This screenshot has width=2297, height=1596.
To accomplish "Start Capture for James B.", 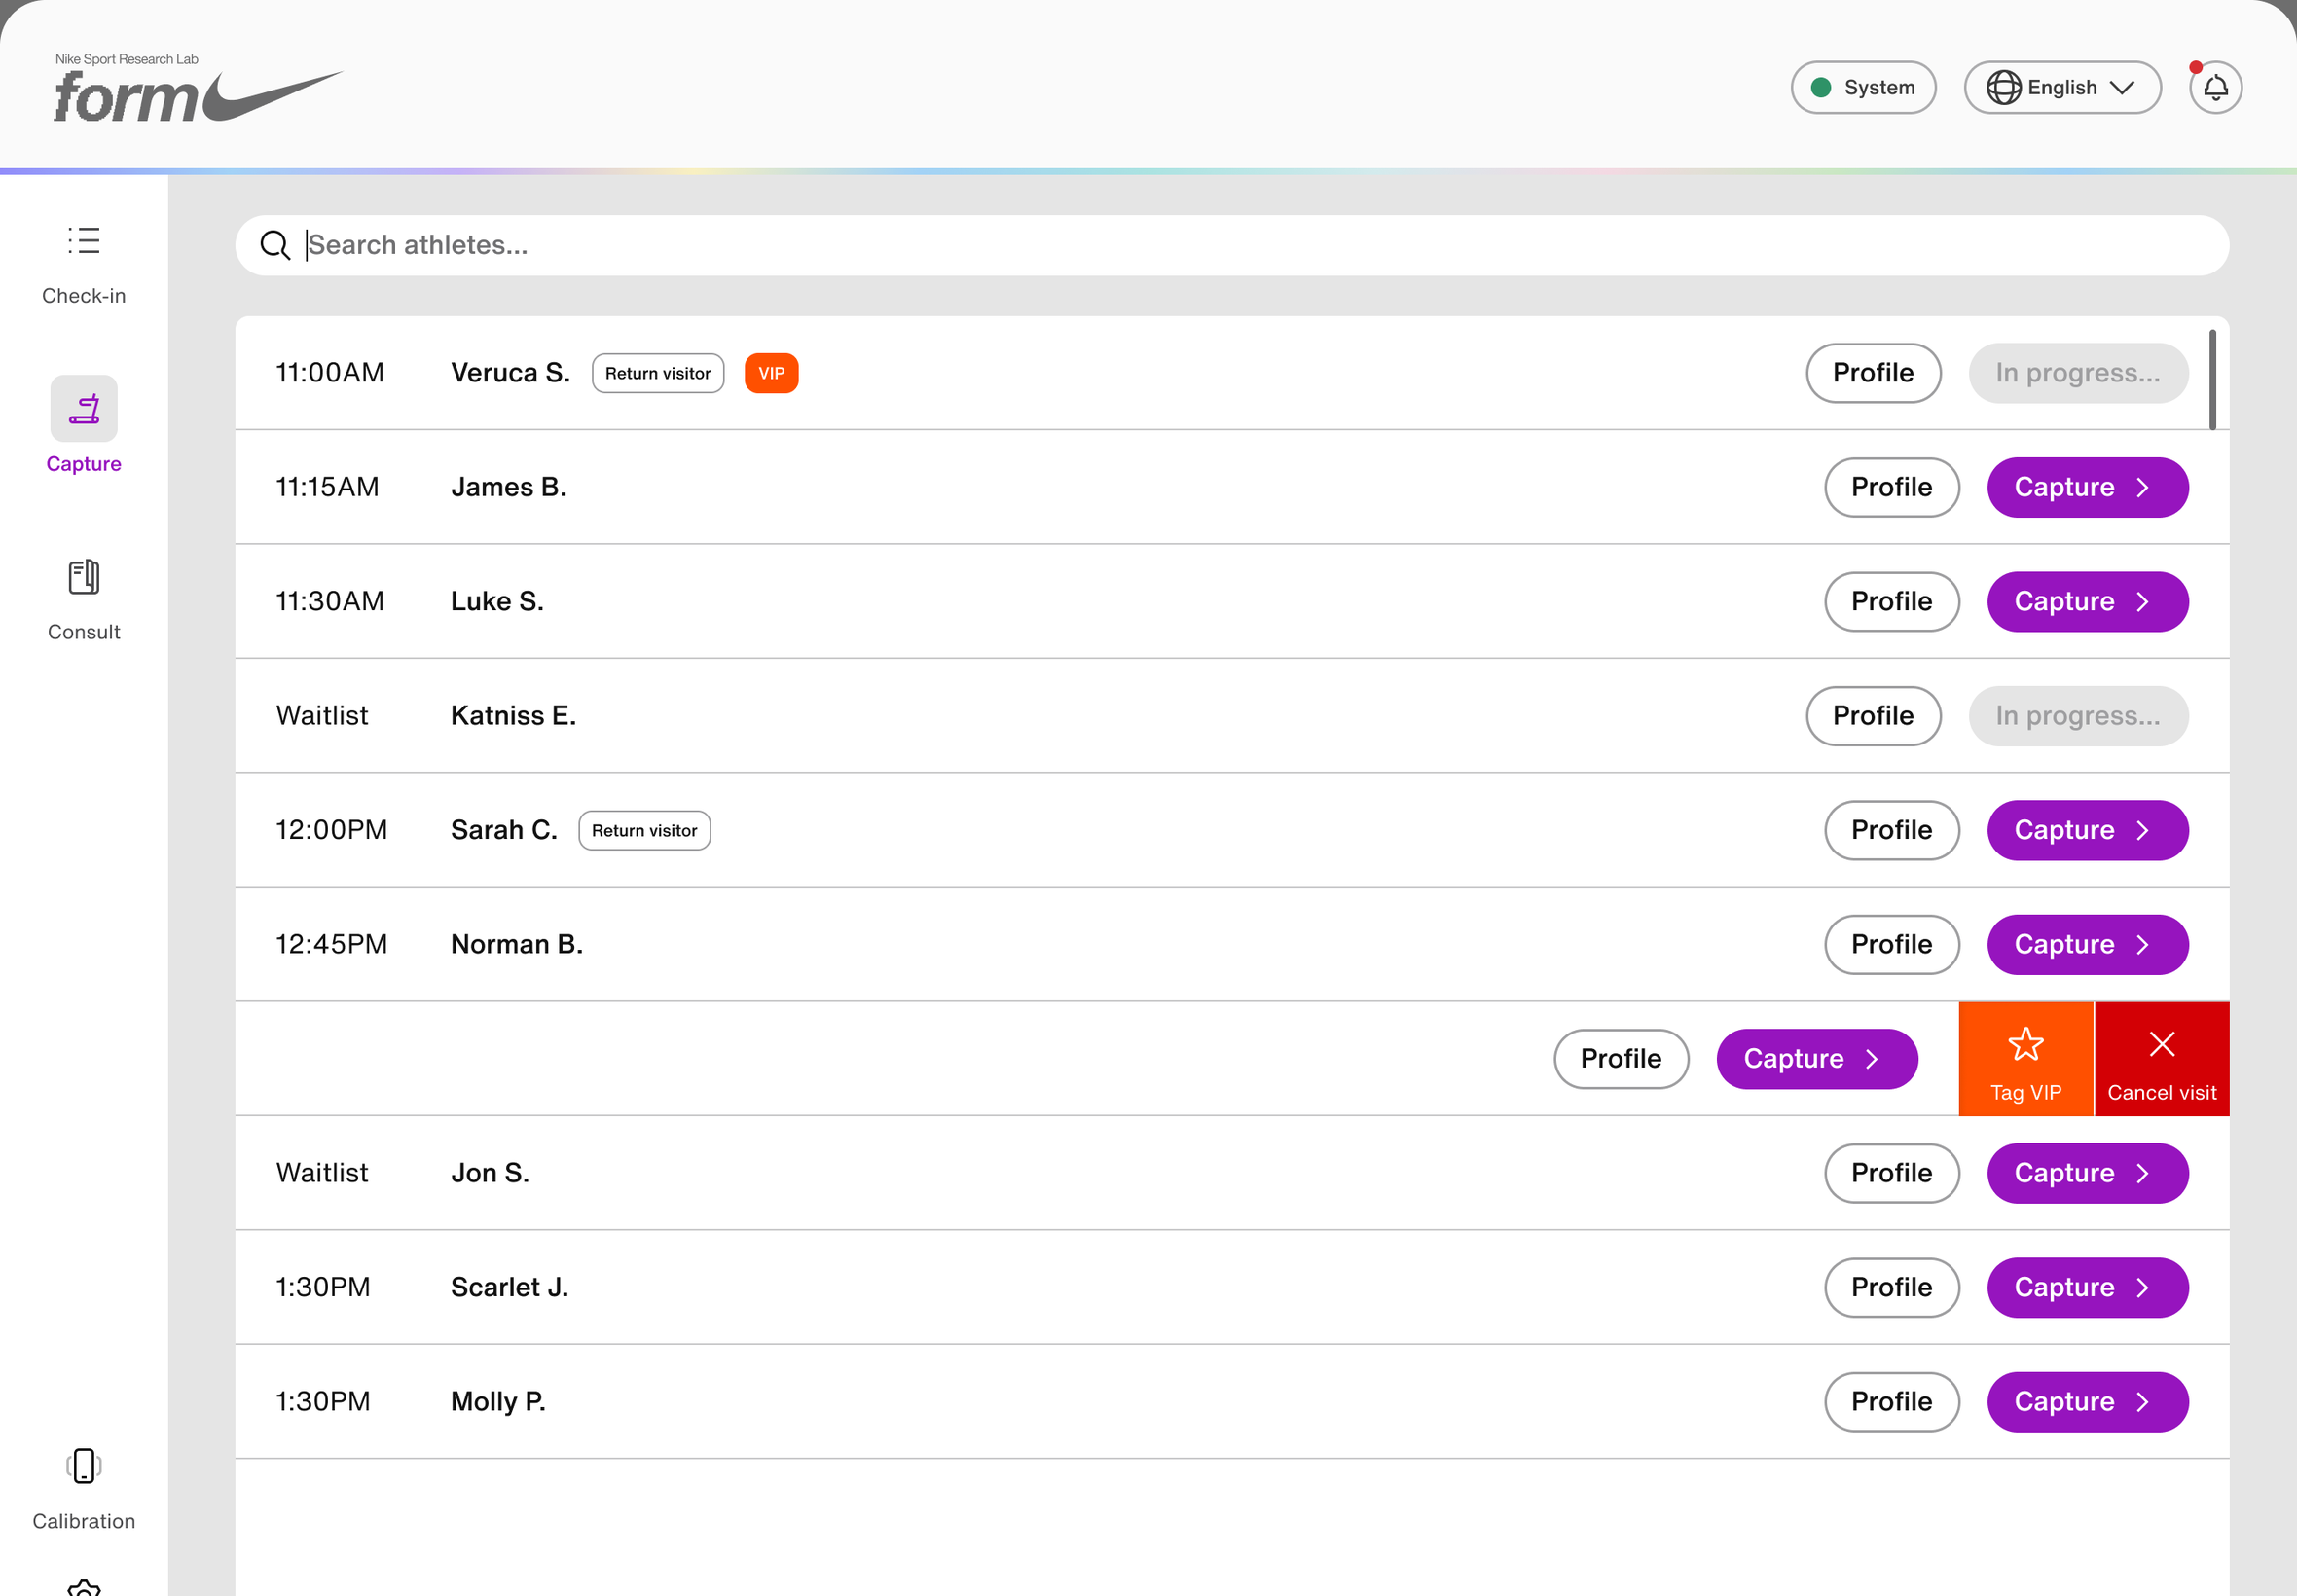I will tap(2087, 487).
